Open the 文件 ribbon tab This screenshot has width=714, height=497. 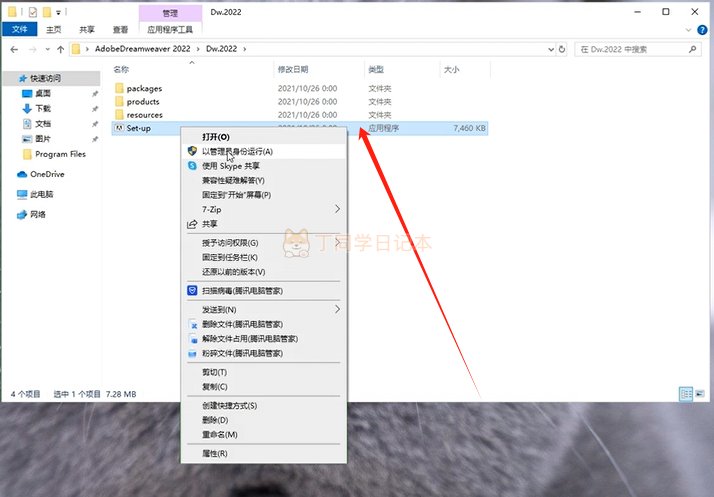coord(20,29)
